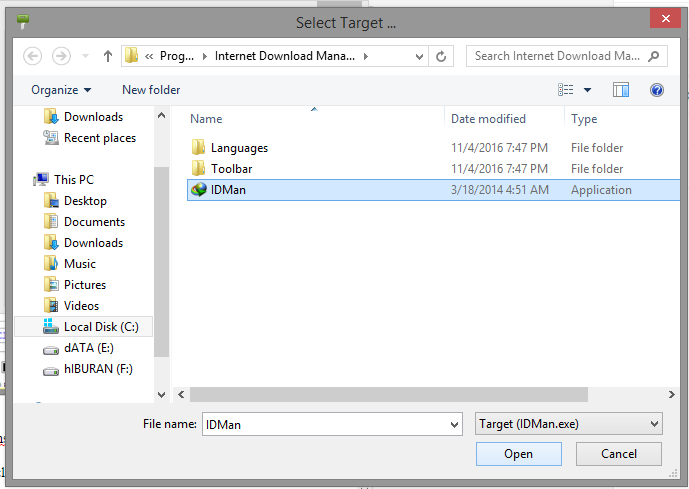Screen dimensions: 689x489
Task: Click the hIBURAN (F:) drive icon
Action: pyautogui.click(x=51, y=371)
